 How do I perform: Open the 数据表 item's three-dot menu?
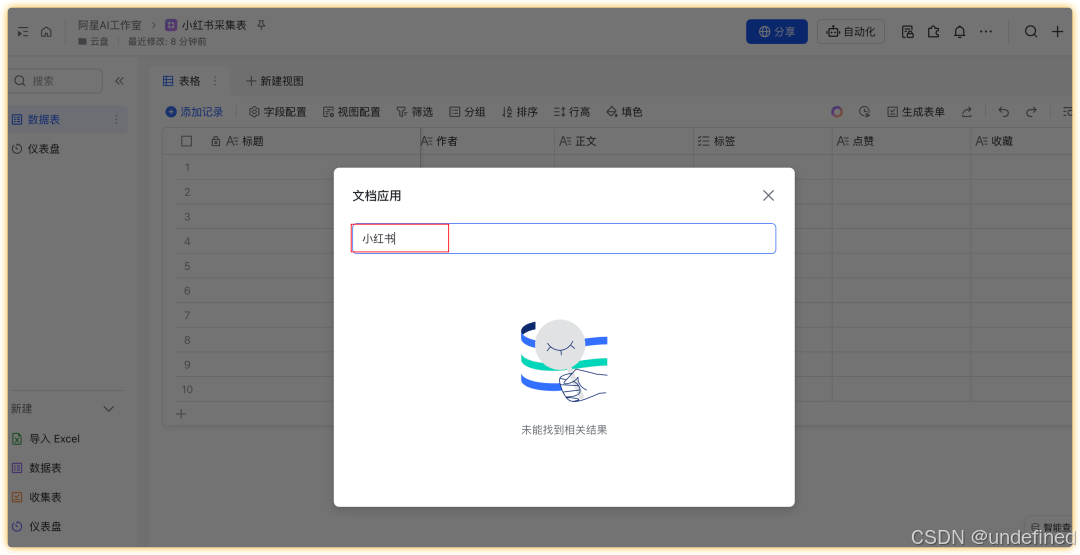116,119
